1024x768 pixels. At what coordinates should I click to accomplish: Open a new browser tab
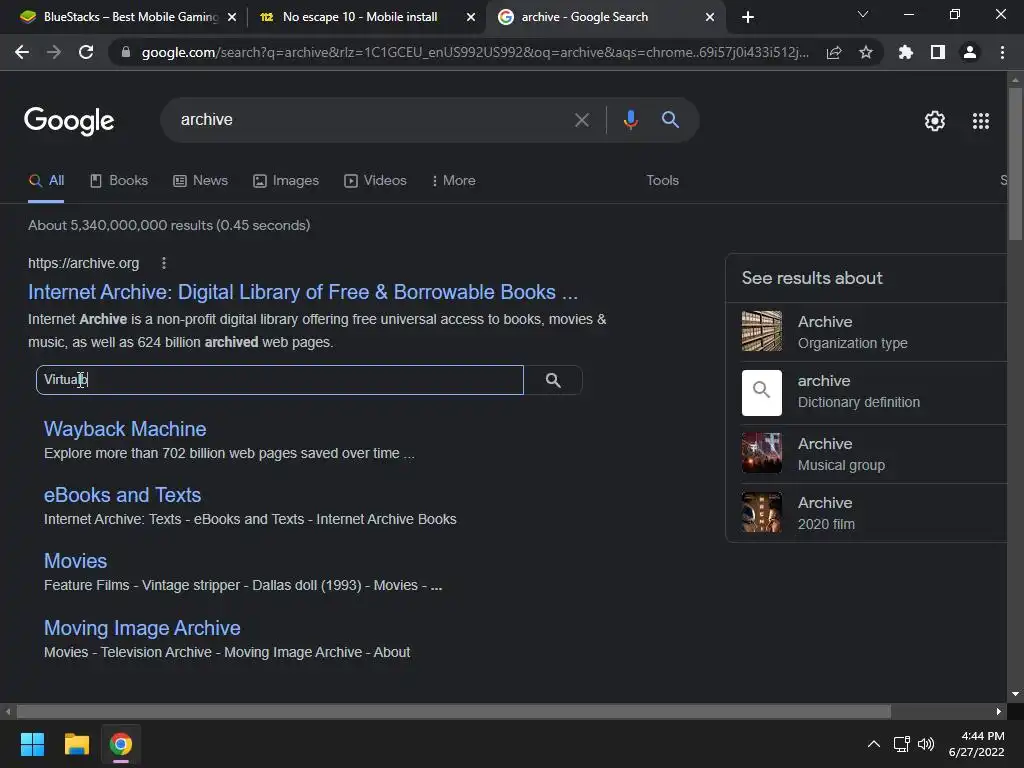748,17
